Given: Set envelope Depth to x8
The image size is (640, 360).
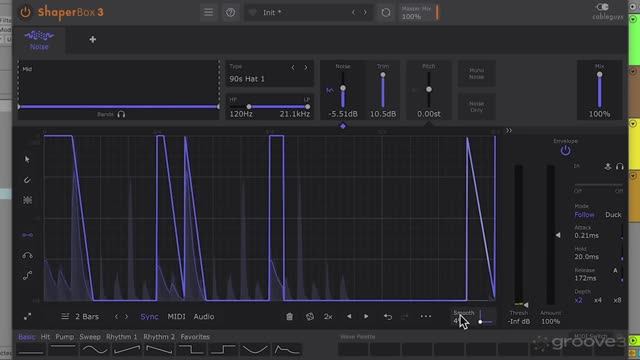Looking at the screenshot, I should click(617, 300).
